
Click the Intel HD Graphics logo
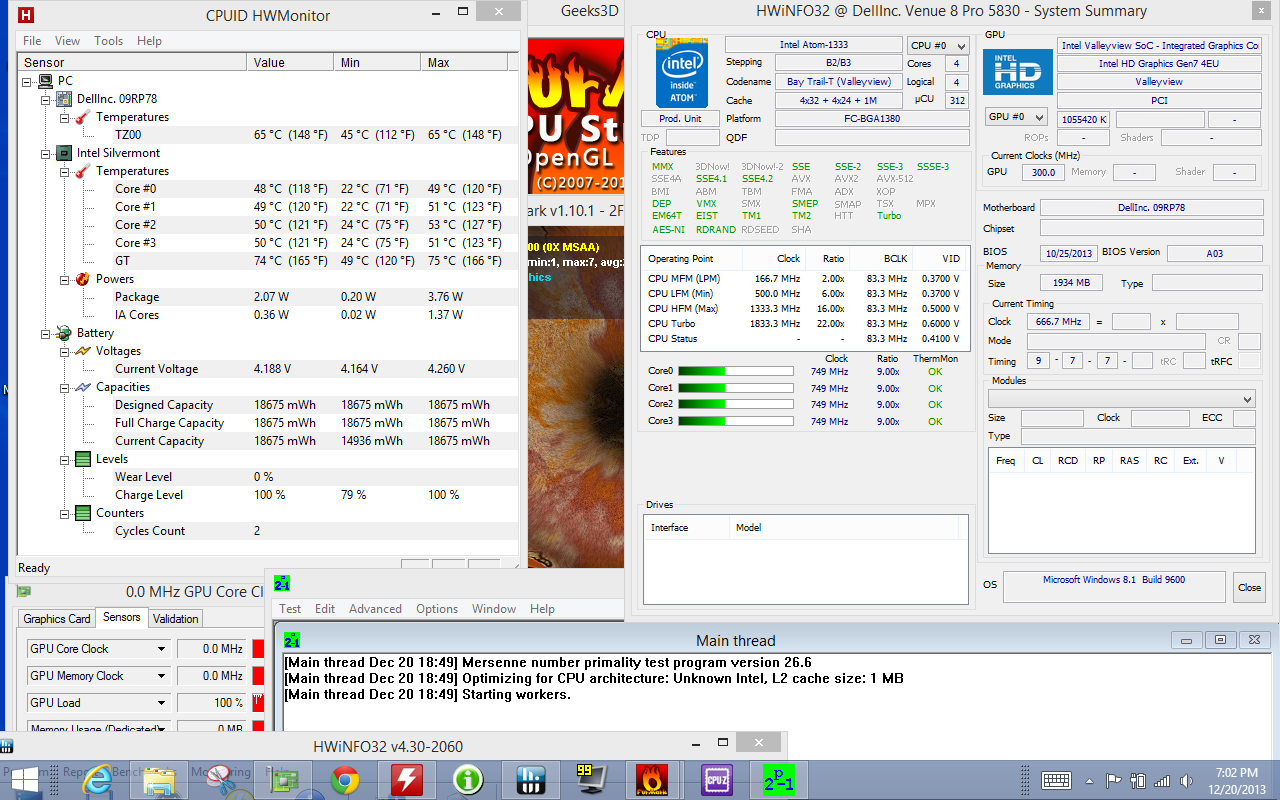coord(1017,73)
